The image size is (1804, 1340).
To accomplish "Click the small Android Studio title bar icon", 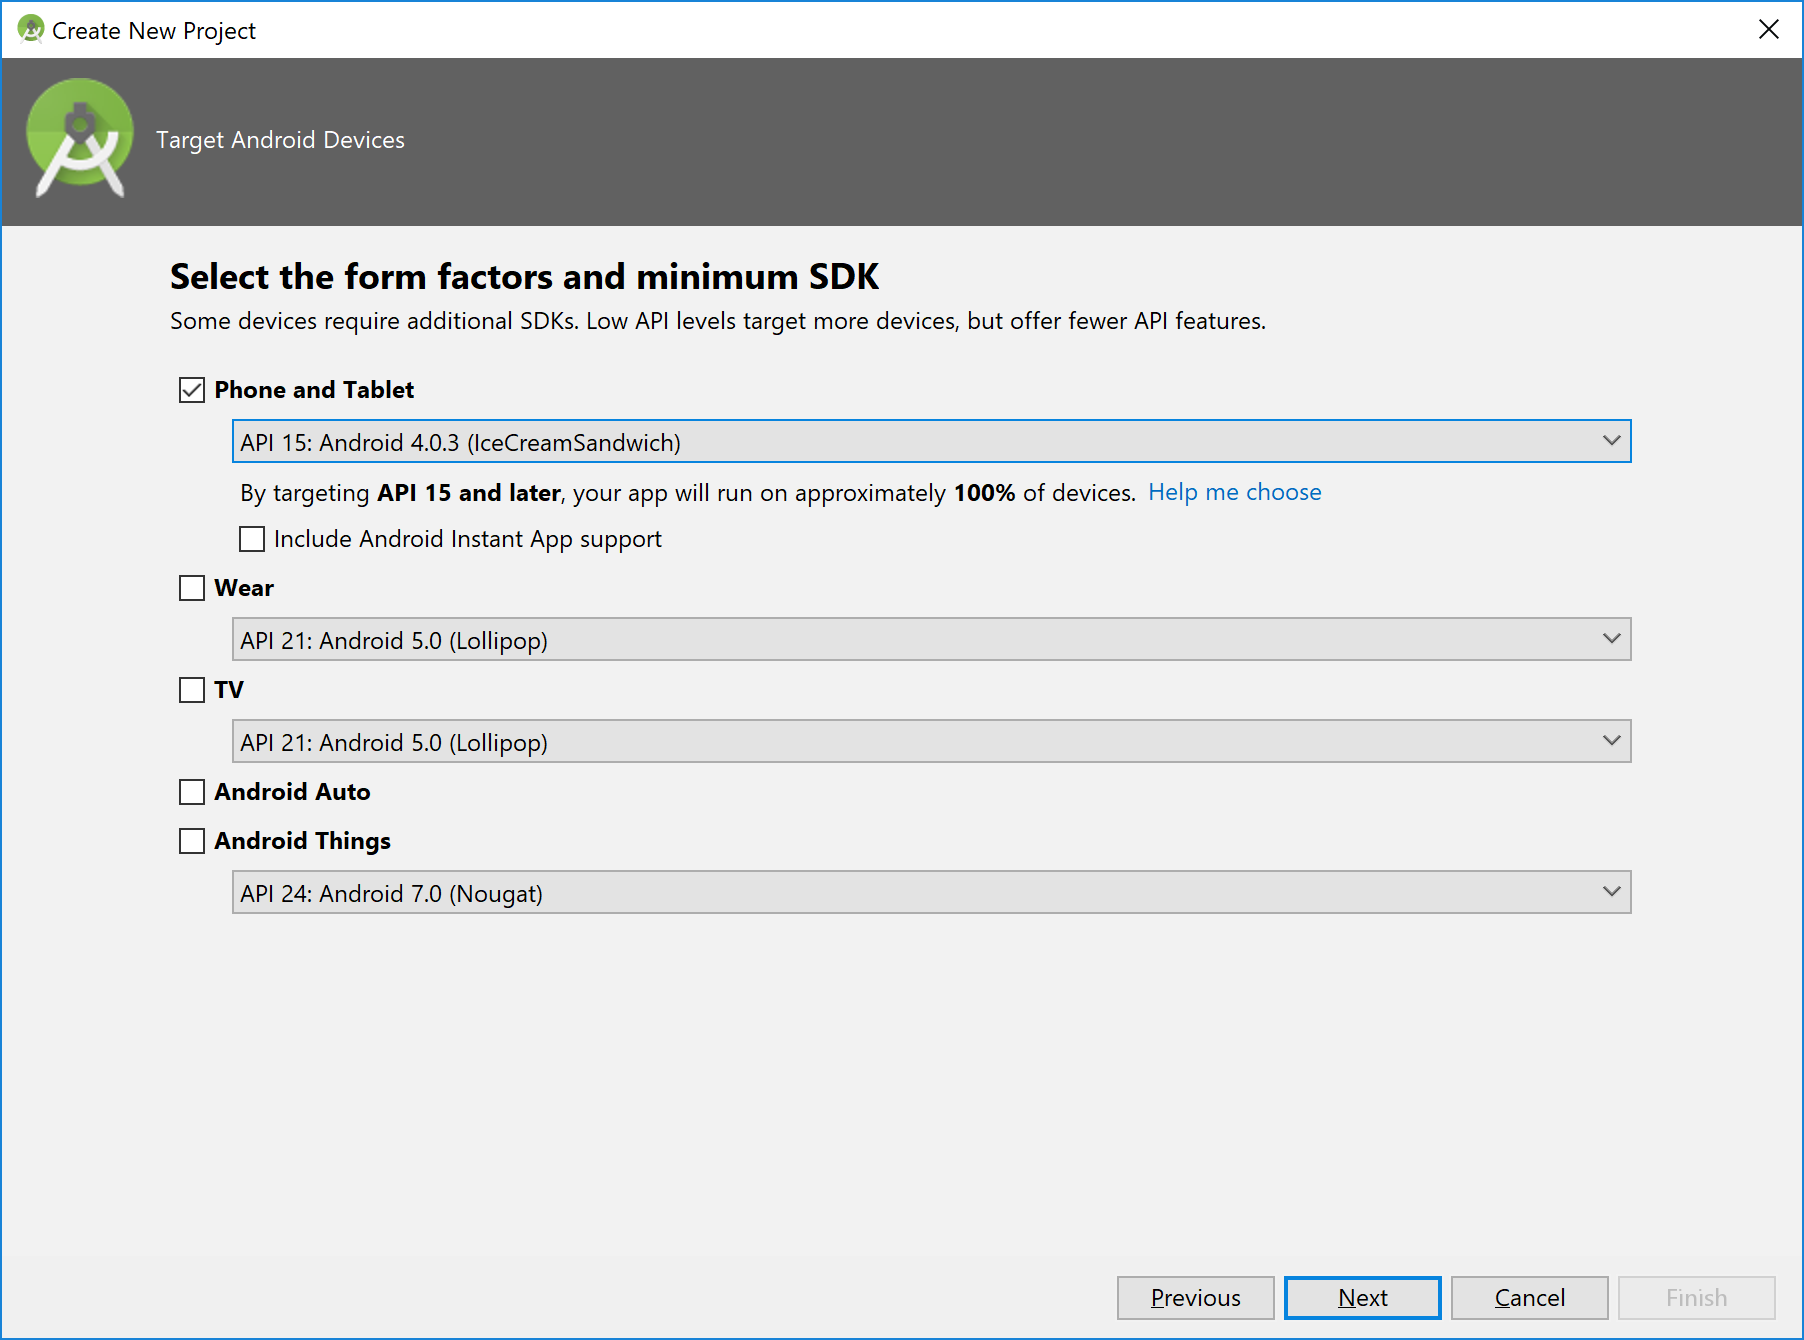I will (x=30, y=30).
